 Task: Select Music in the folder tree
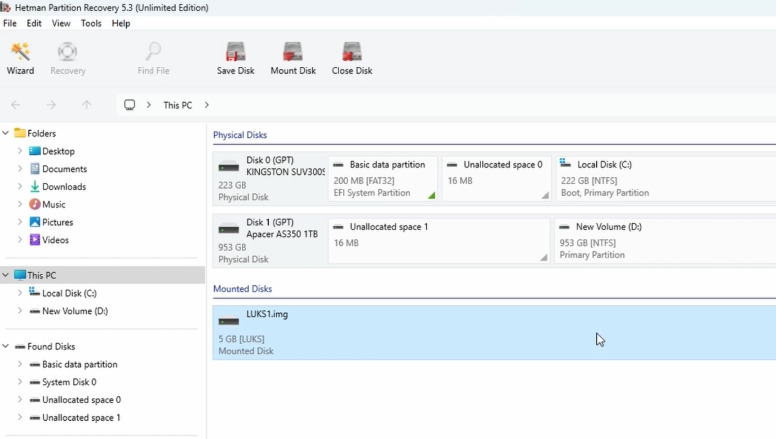pos(53,204)
